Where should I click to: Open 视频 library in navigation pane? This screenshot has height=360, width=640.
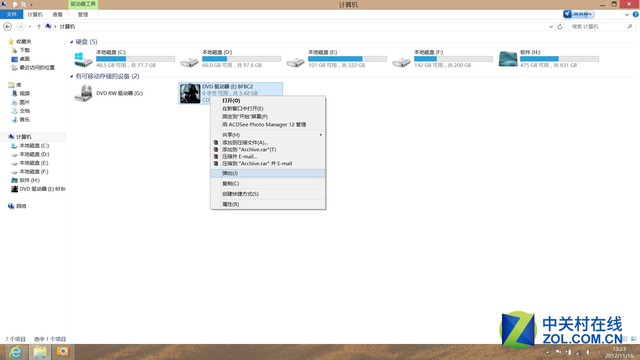[x=24, y=93]
